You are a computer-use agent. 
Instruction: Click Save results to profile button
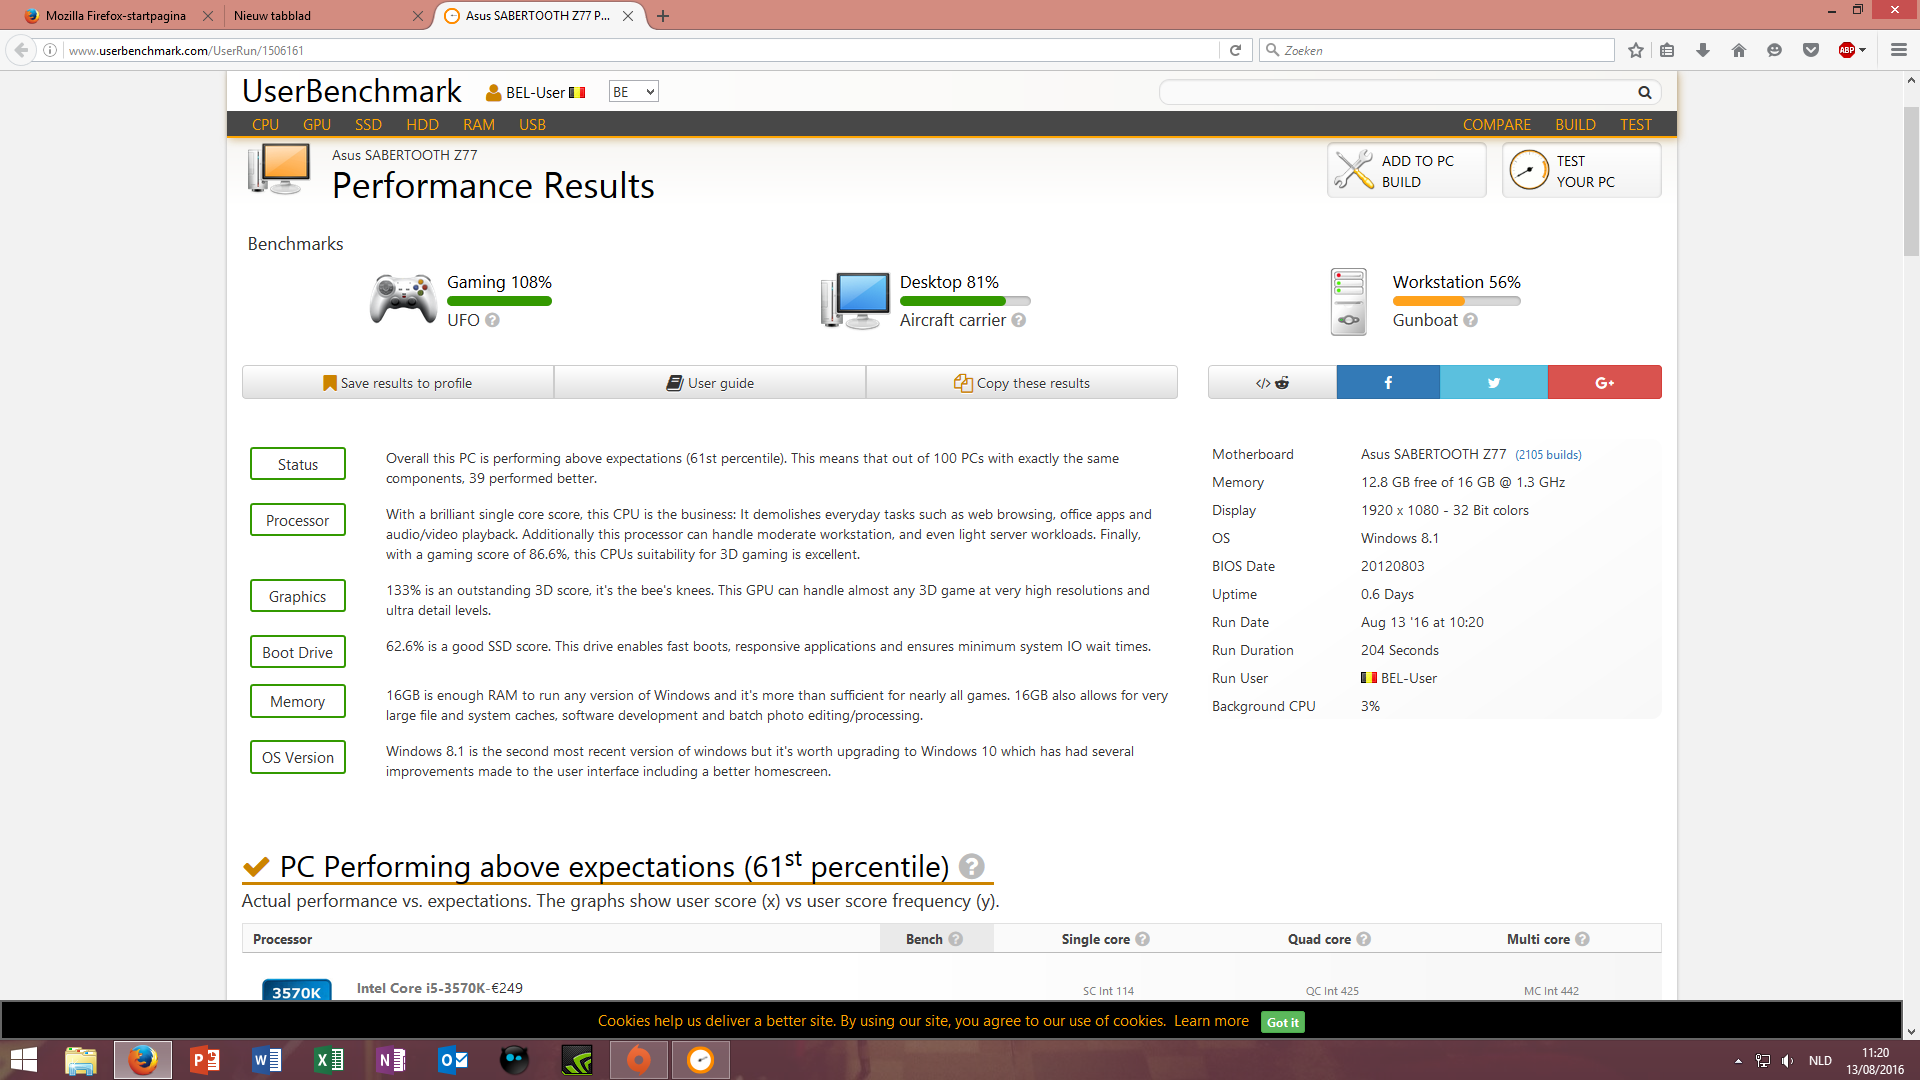[x=398, y=382]
